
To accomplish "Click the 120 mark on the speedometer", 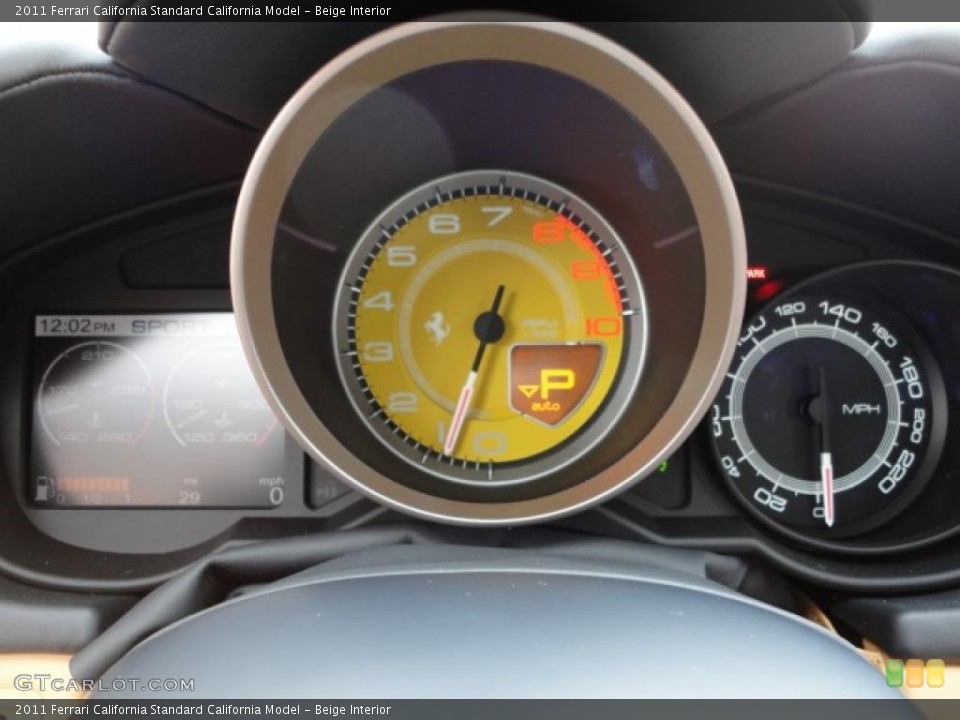I will tap(790, 310).
